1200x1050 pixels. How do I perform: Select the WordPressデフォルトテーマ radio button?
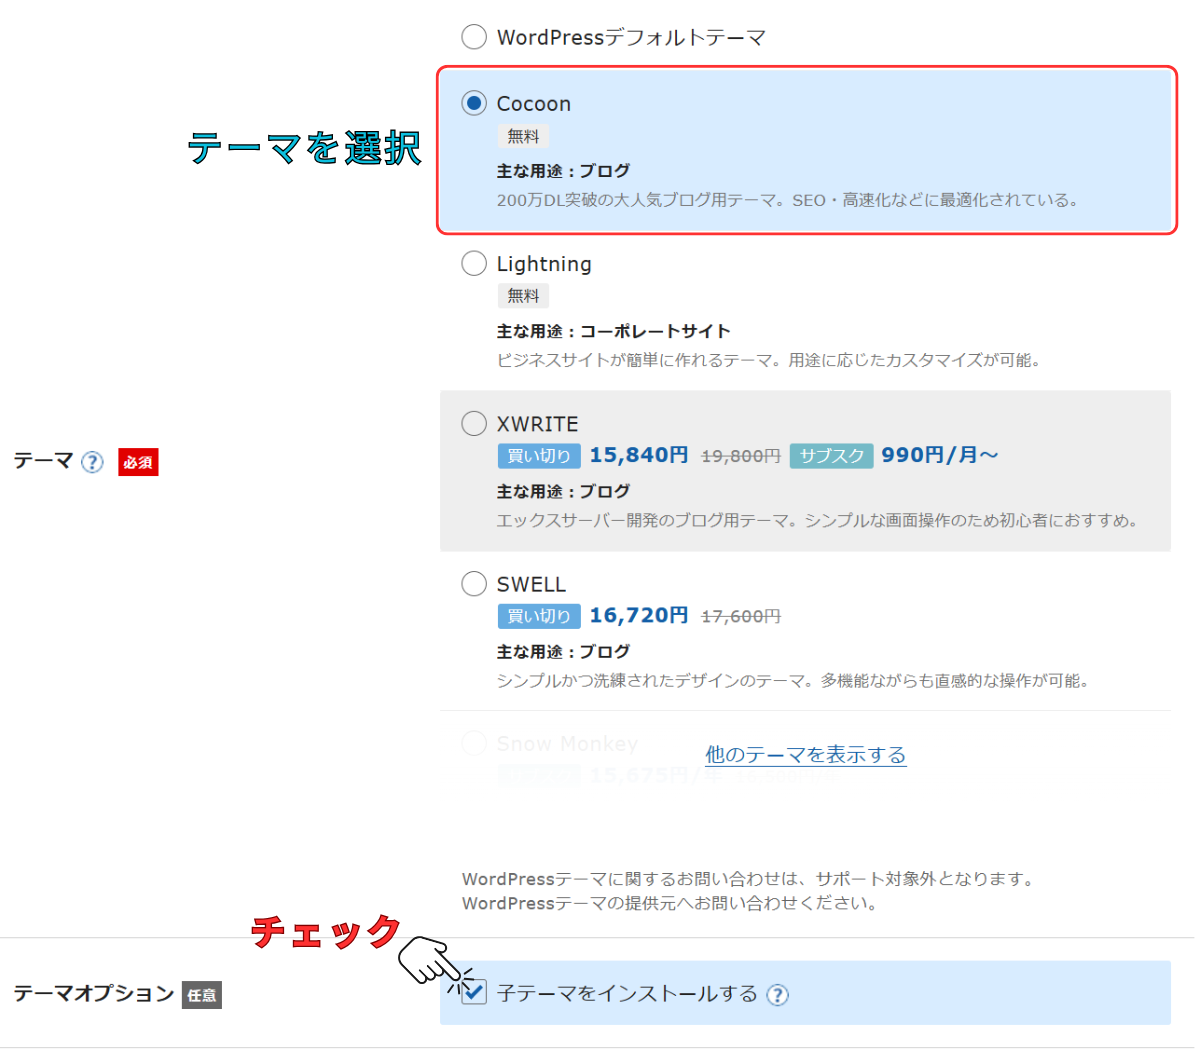pyautogui.click(x=474, y=37)
